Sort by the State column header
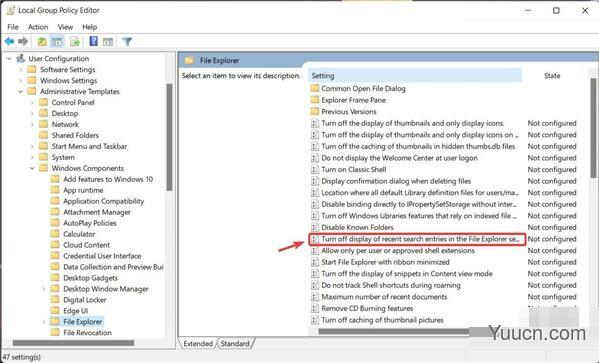 [x=552, y=76]
